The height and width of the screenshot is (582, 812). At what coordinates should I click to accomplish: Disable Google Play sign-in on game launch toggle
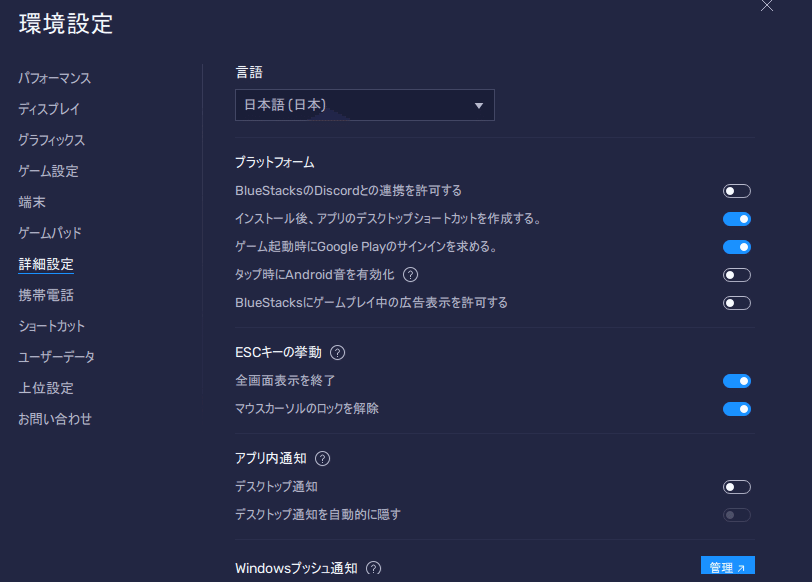[x=736, y=247]
